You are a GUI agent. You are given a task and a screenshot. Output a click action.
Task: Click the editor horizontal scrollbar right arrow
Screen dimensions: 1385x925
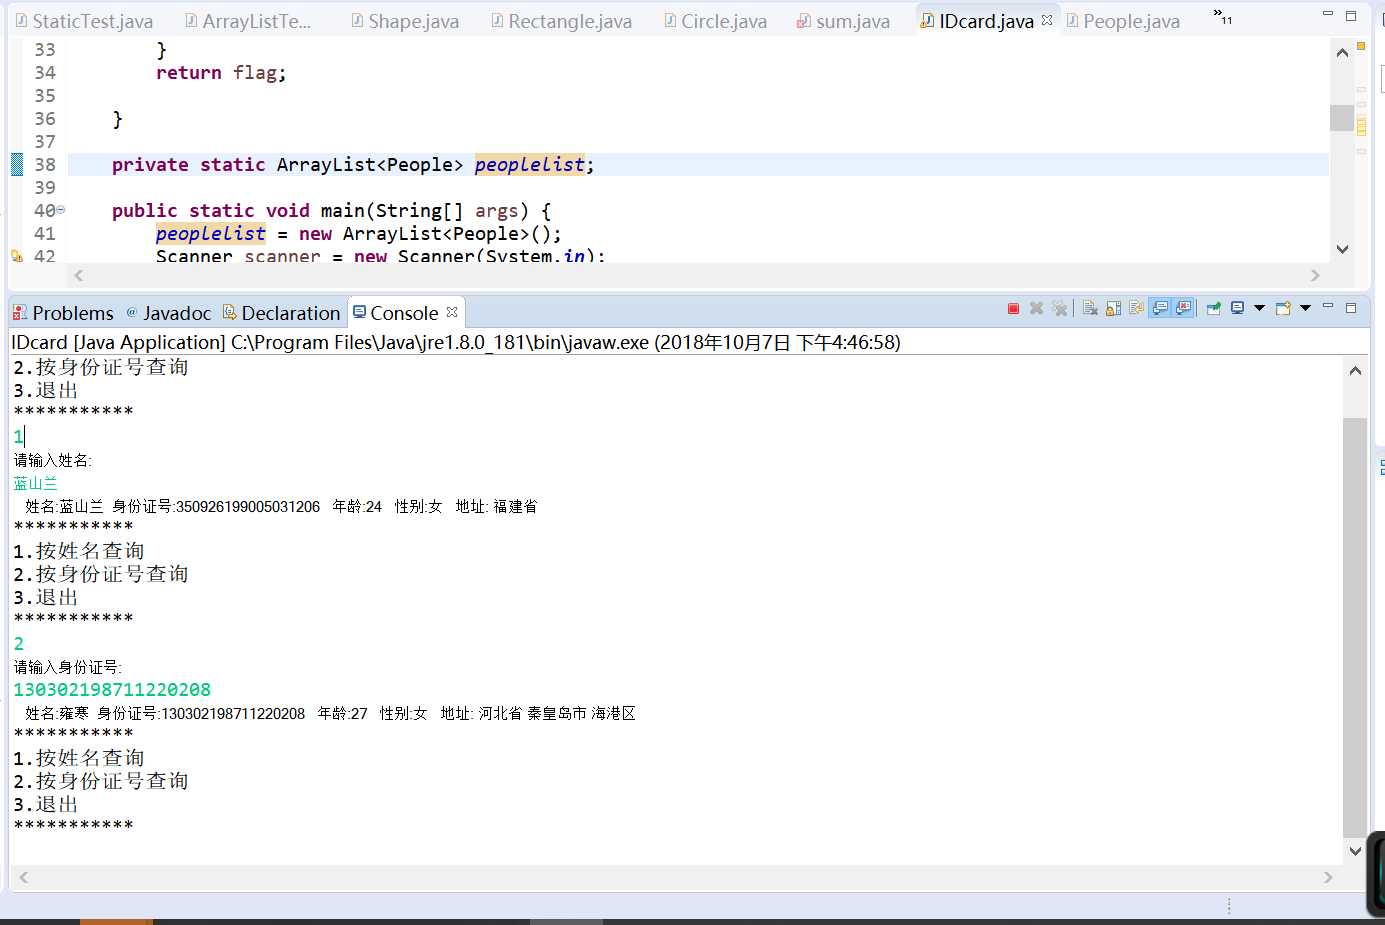pyautogui.click(x=1315, y=275)
